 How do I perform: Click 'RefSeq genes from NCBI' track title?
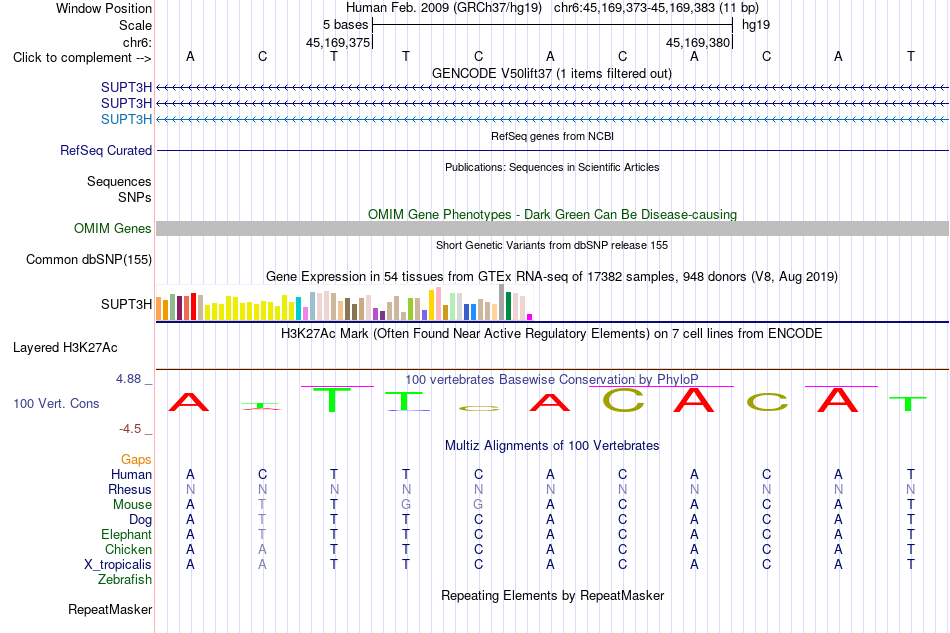[552, 136]
